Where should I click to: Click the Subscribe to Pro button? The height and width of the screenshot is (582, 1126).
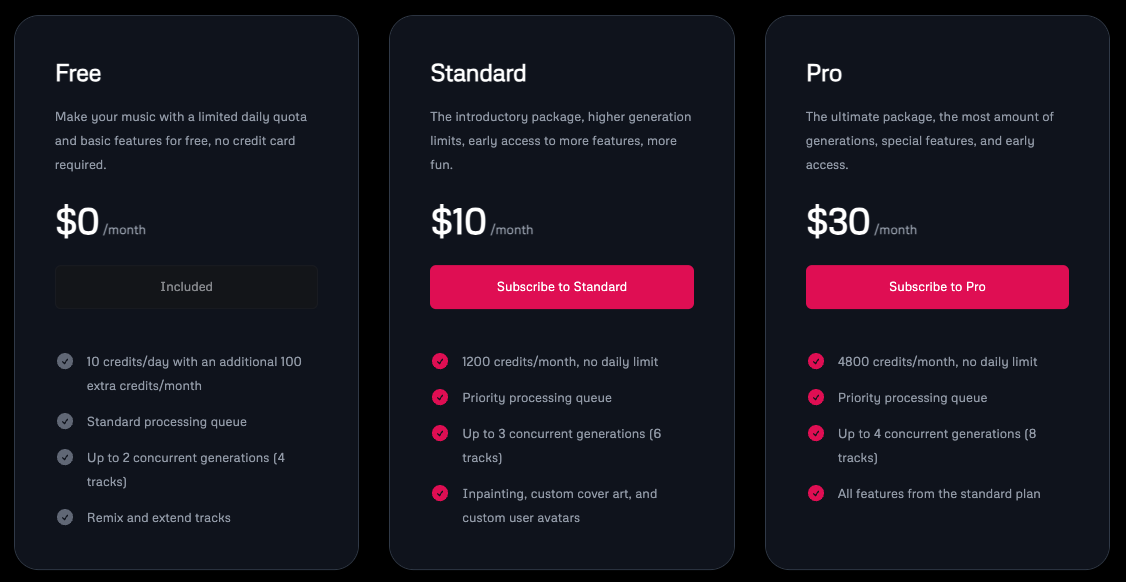[x=937, y=287]
